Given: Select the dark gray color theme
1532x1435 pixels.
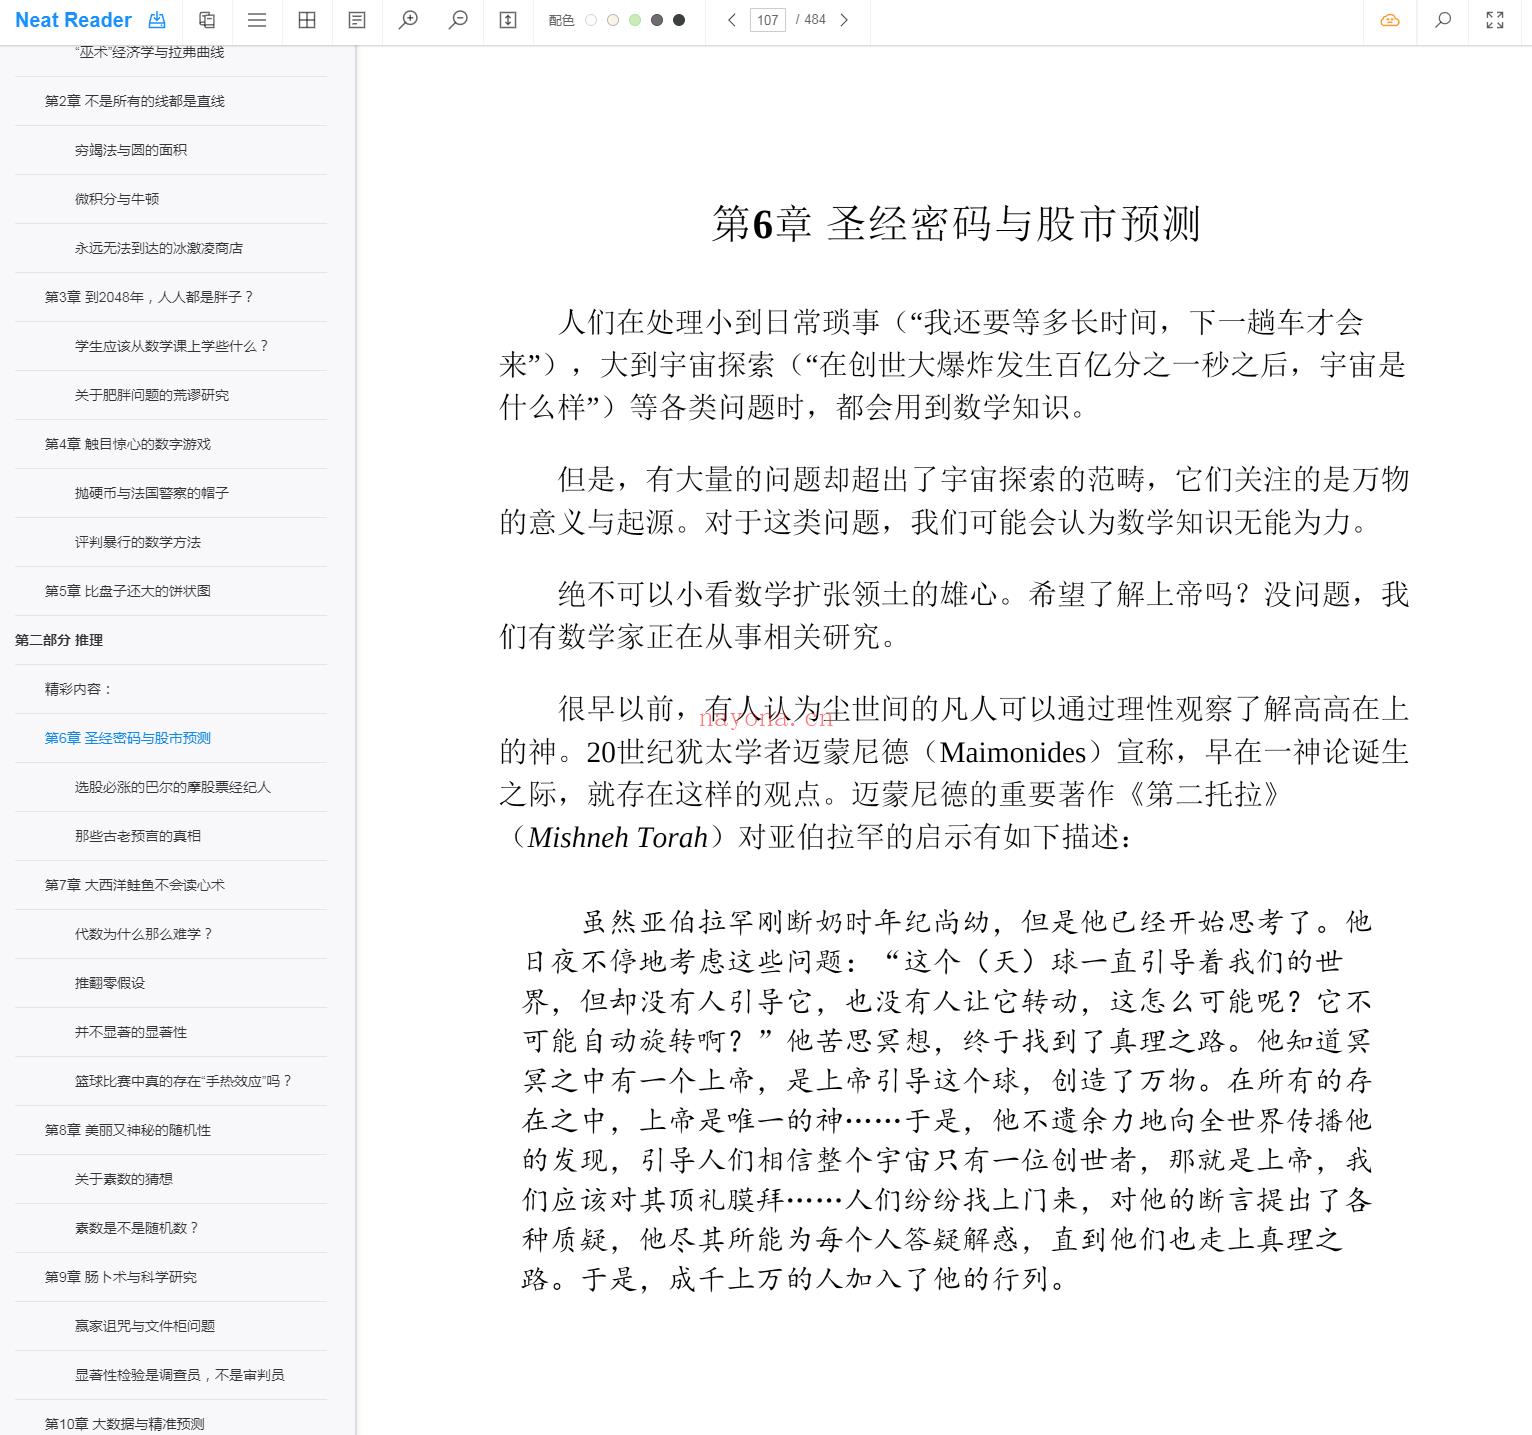Looking at the screenshot, I should tap(657, 20).
